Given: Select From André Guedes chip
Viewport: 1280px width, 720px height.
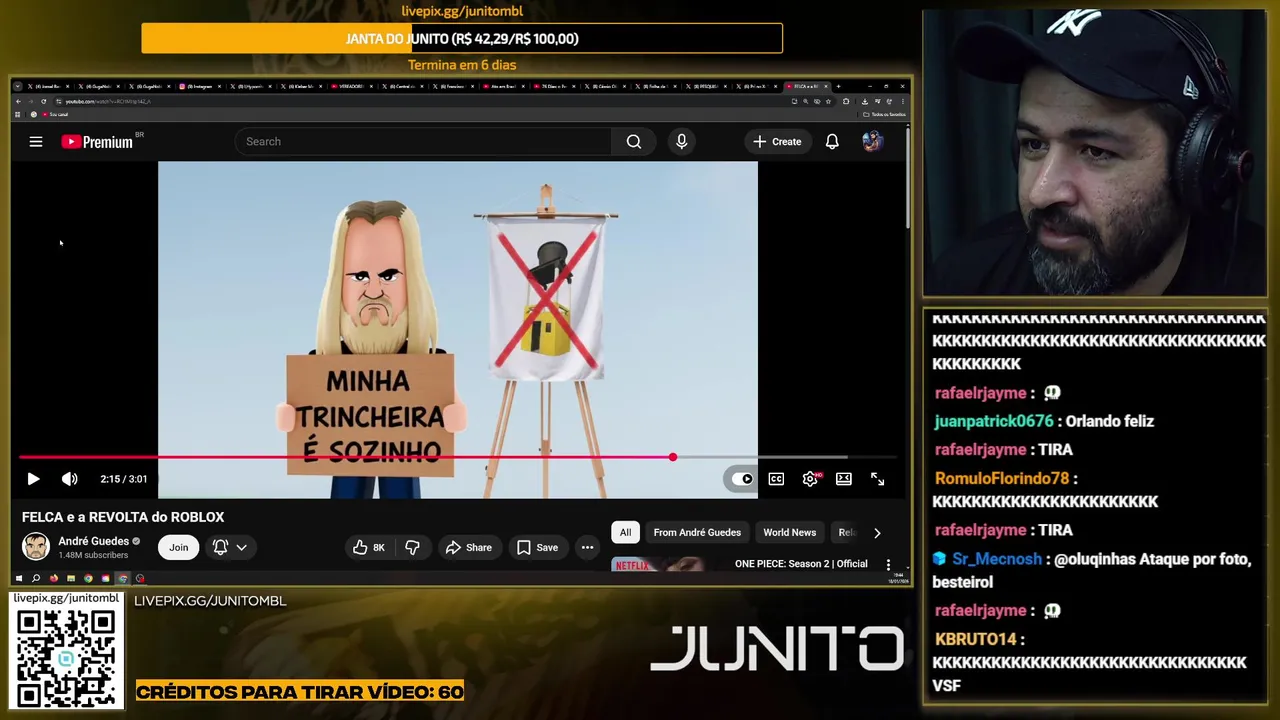Looking at the screenshot, I should [x=697, y=533].
